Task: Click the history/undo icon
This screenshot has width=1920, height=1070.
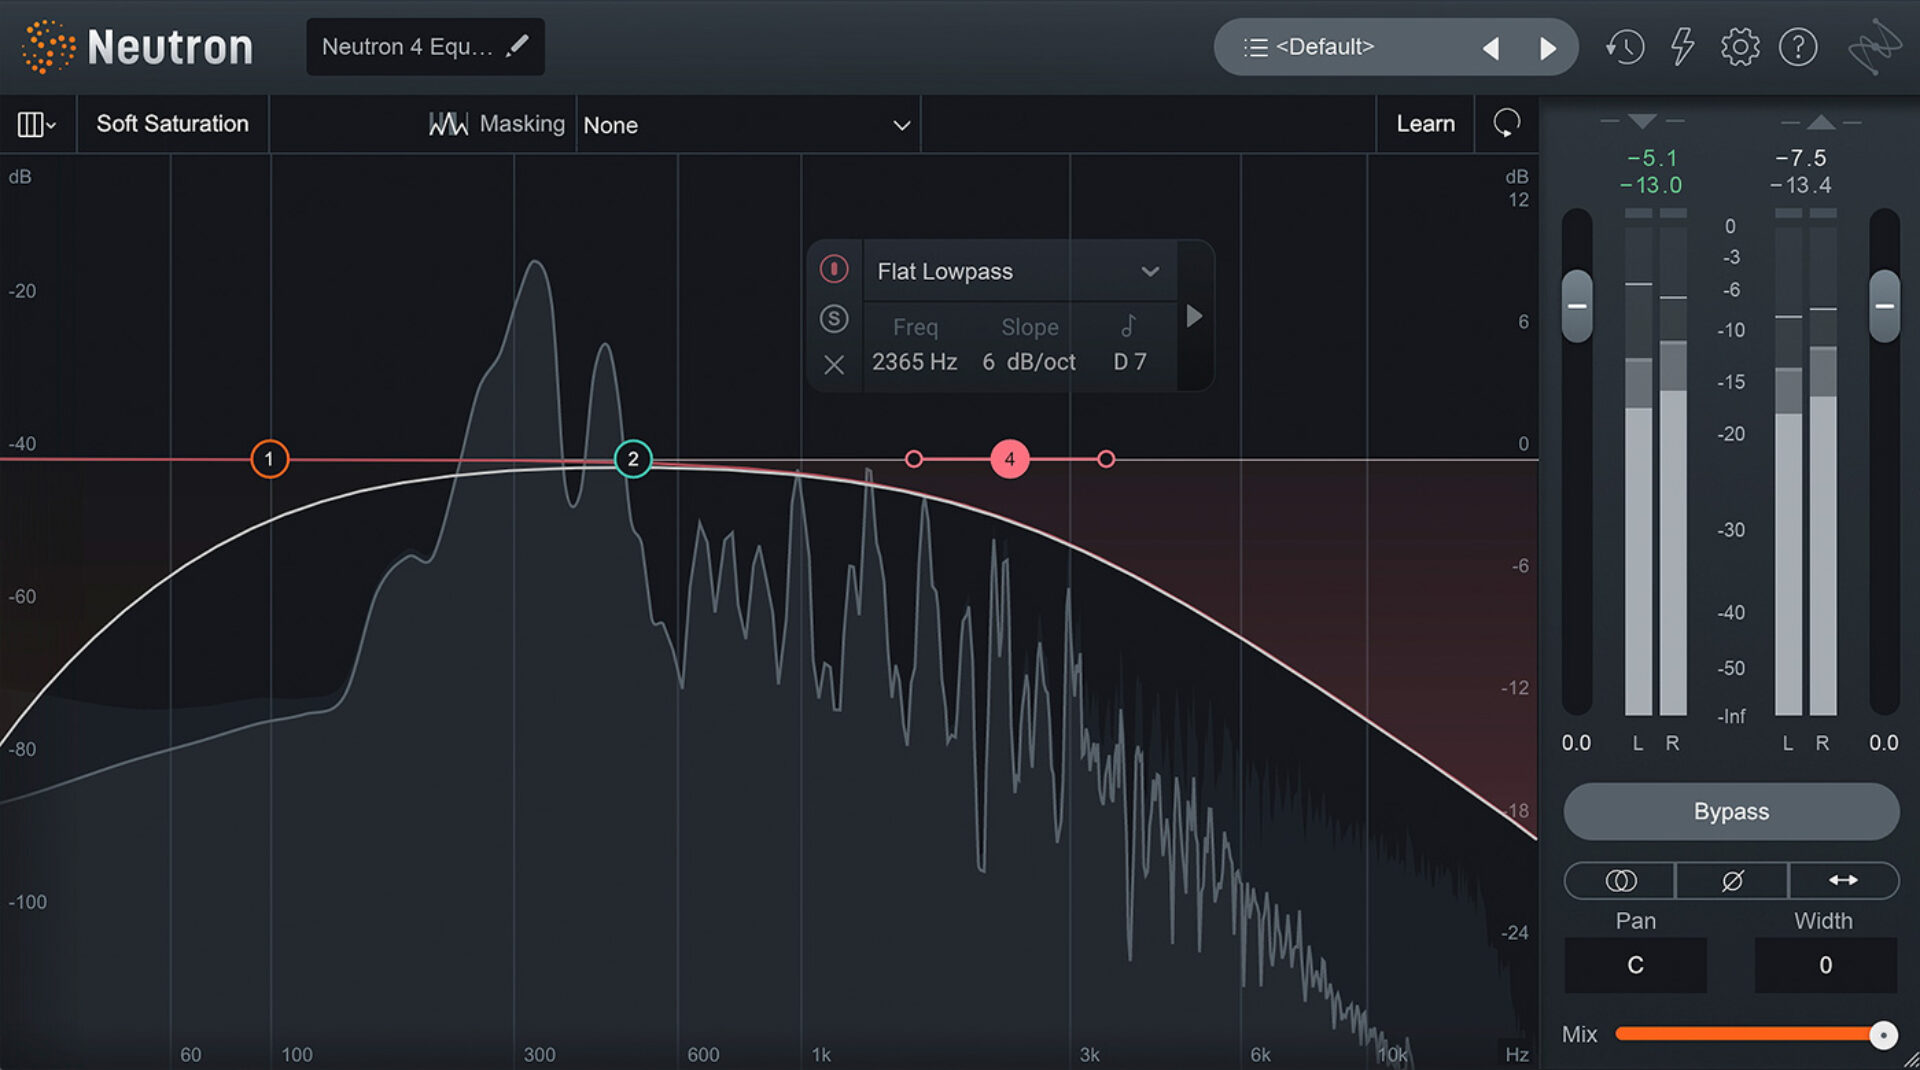Action: pos(1625,46)
